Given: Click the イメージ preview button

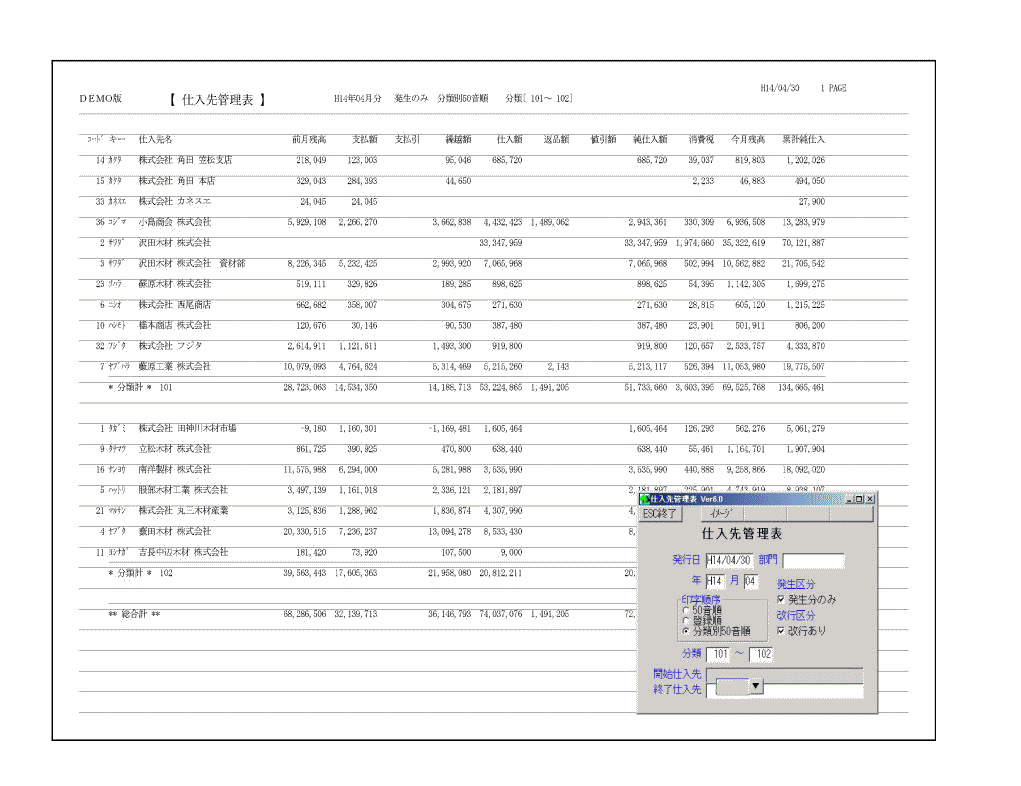Looking at the screenshot, I should point(721,514).
